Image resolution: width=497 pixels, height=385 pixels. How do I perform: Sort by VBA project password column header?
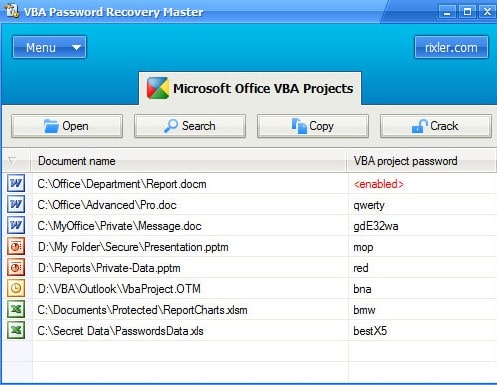[422, 161]
